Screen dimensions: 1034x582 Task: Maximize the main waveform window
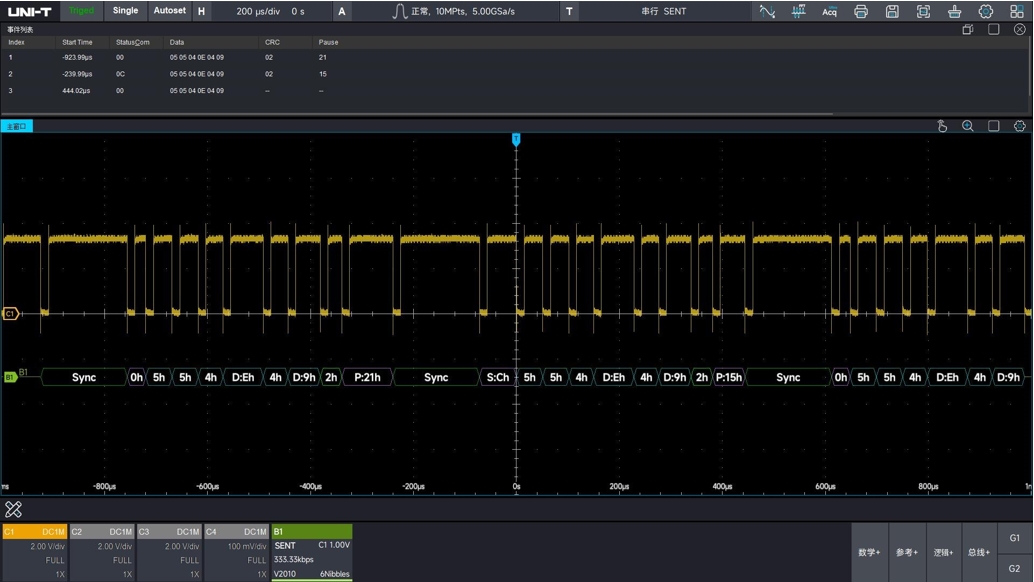994,126
